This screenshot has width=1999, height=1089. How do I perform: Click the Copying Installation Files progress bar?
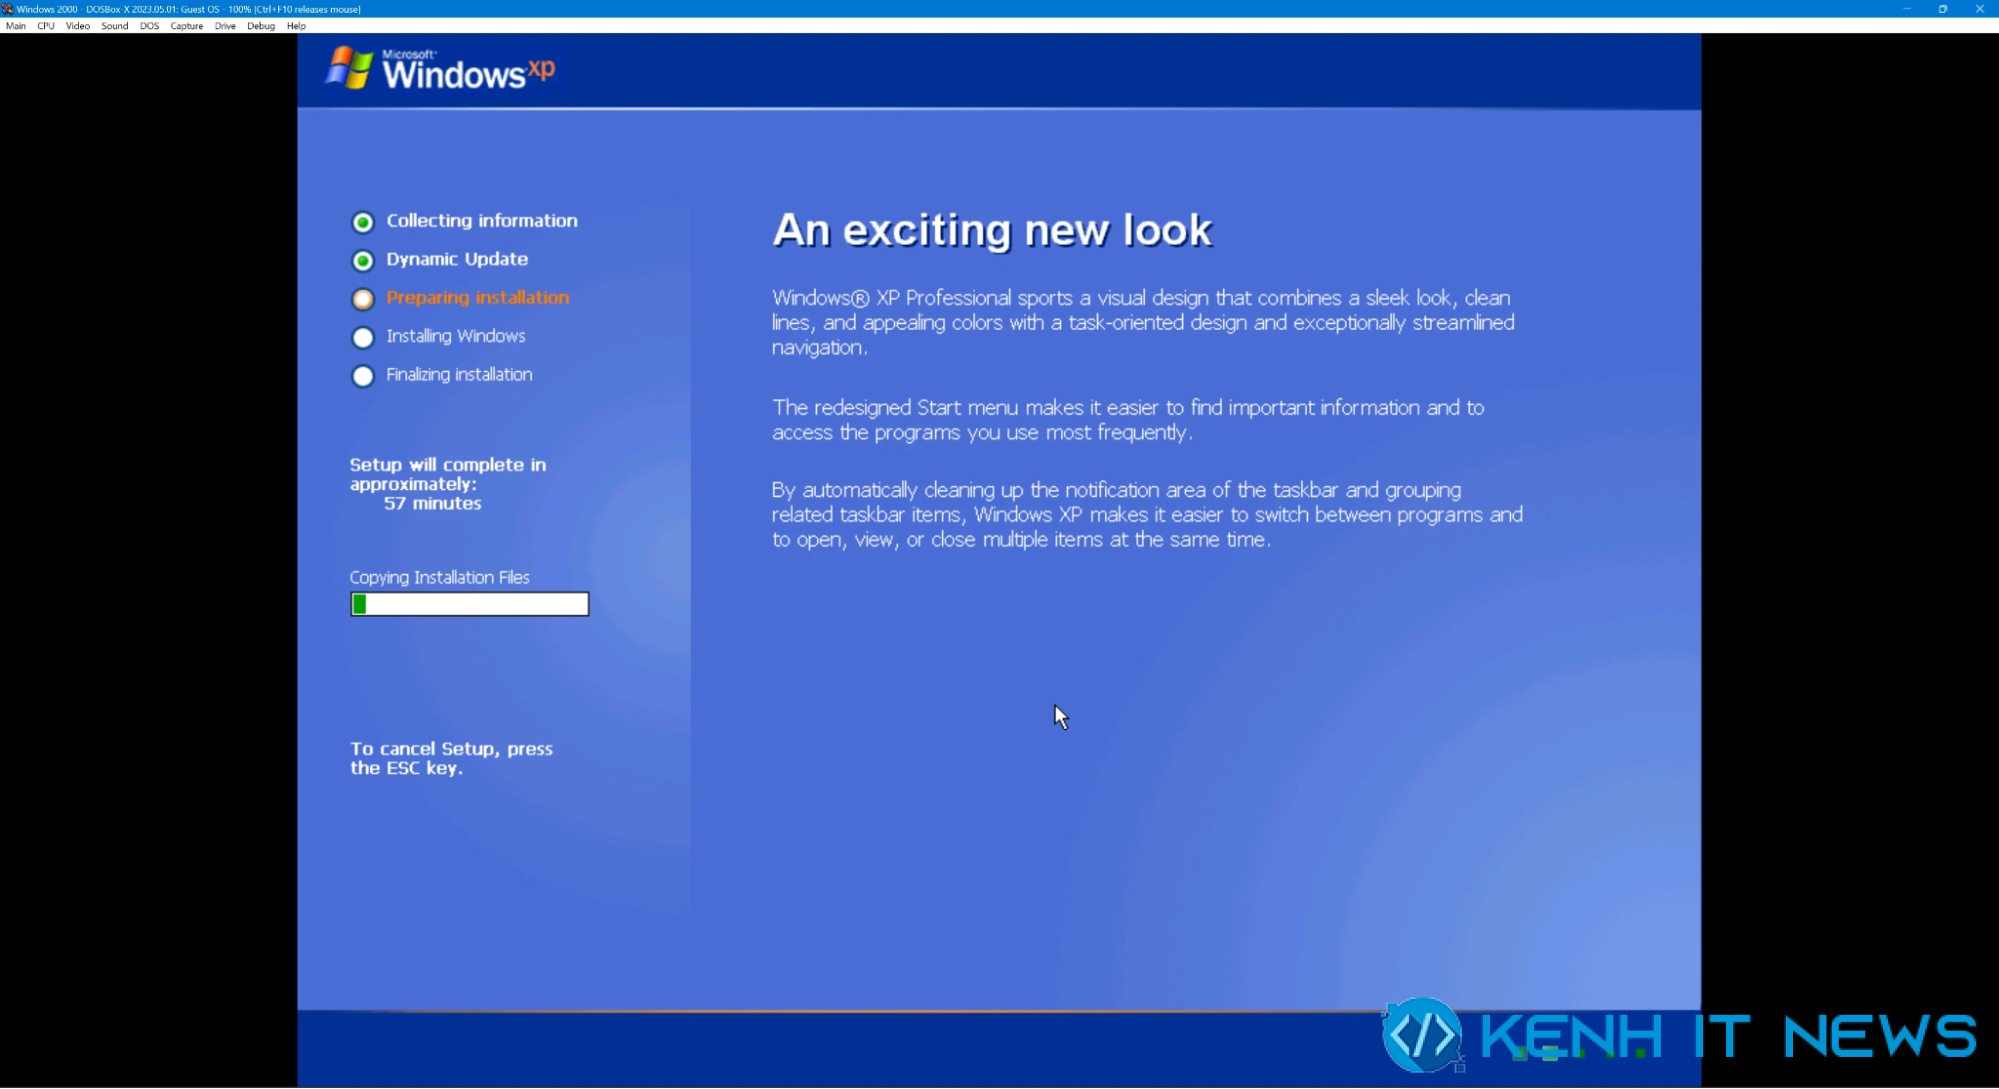[470, 604]
